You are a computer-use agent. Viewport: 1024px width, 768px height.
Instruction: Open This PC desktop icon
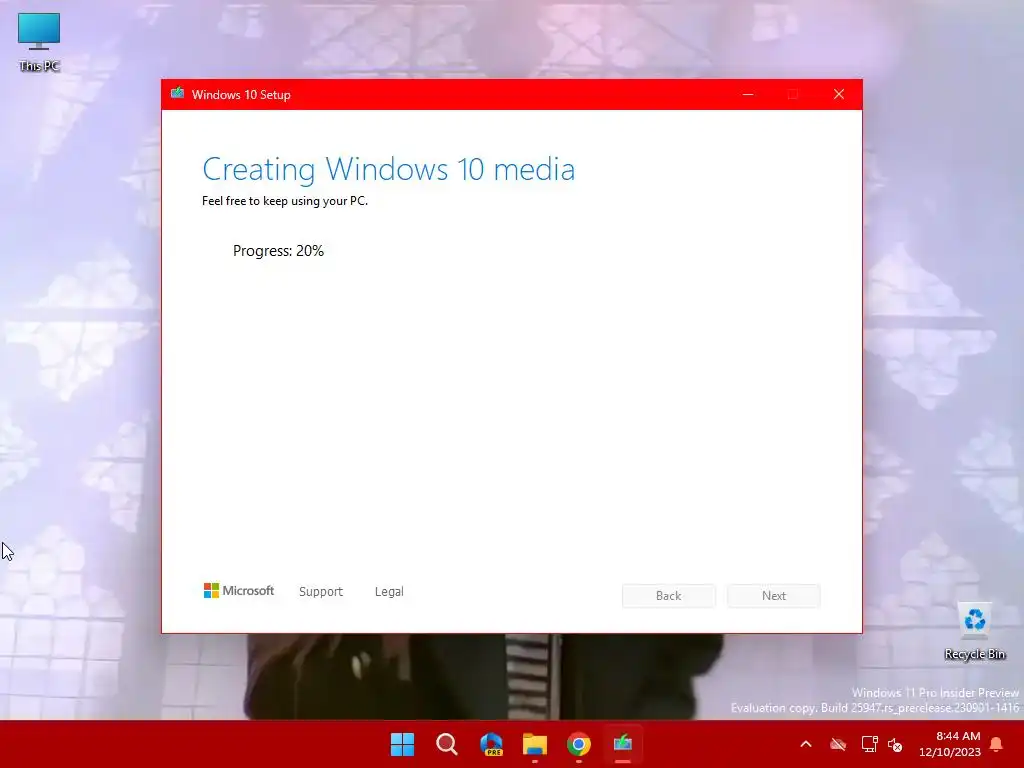pos(39,42)
